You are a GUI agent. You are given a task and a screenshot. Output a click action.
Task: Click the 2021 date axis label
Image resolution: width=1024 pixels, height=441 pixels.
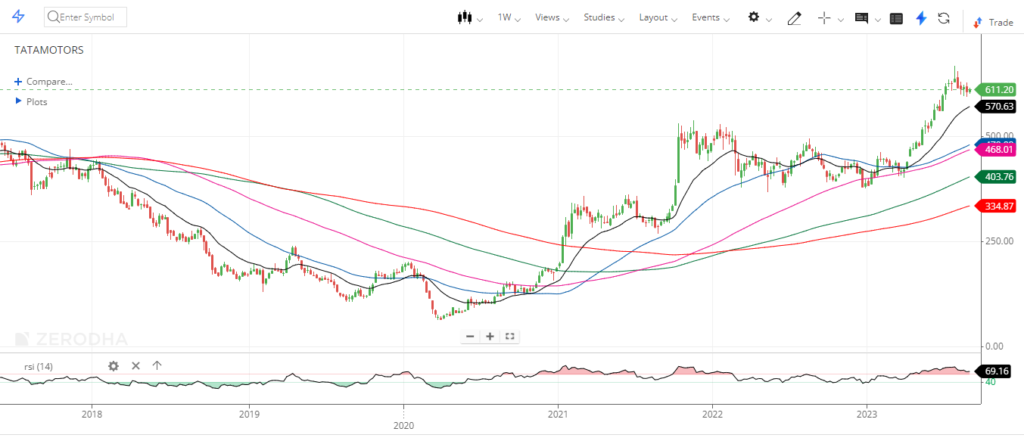(x=558, y=414)
